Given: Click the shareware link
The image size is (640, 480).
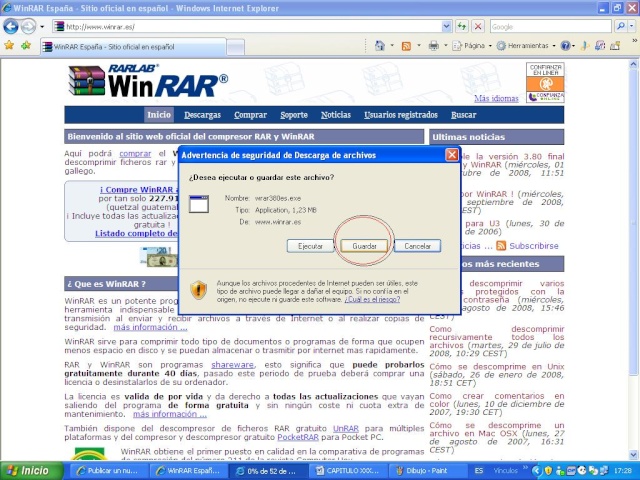Looking at the screenshot, I should point(232,364).
